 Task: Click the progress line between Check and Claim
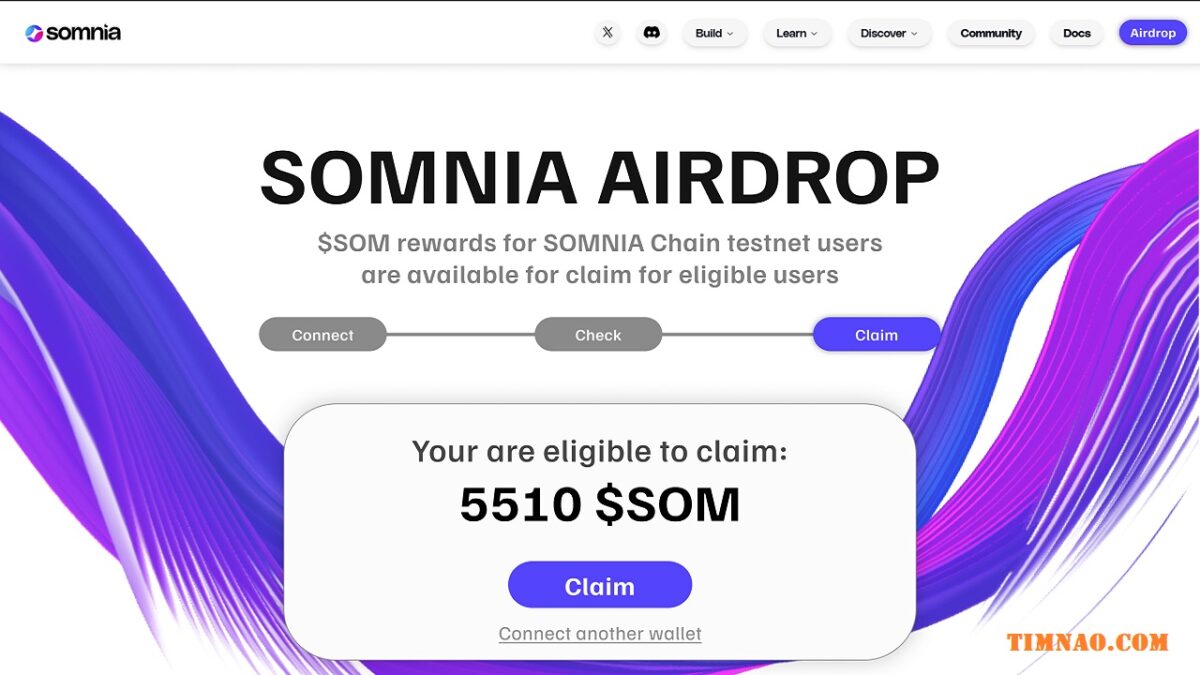coord(737,335)
